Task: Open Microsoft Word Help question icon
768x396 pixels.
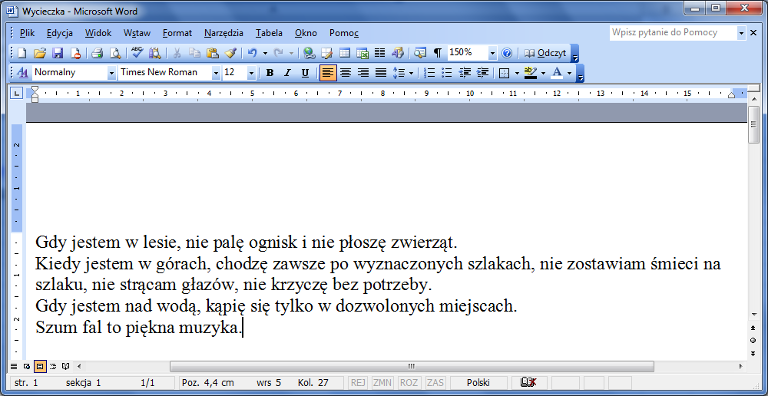Action: (507, 53)
